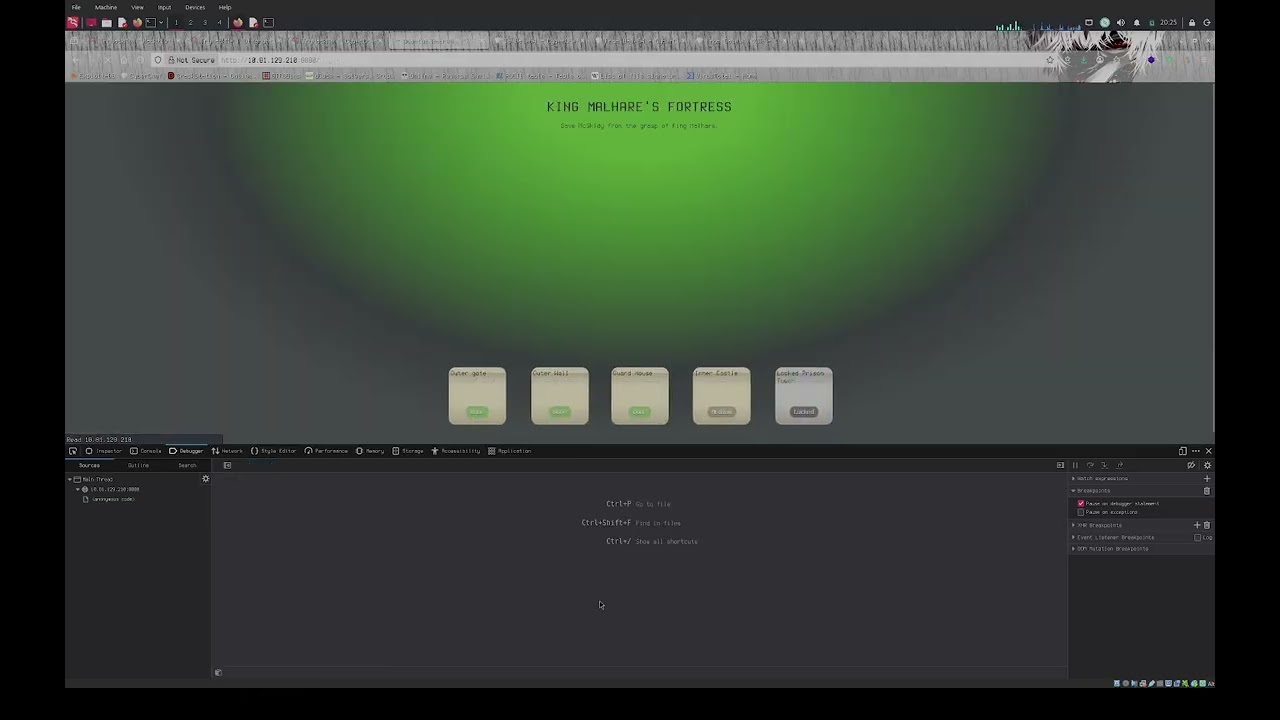Open the Memory devtools tab
Screen dimensions: 1280x720
[370, 451]
